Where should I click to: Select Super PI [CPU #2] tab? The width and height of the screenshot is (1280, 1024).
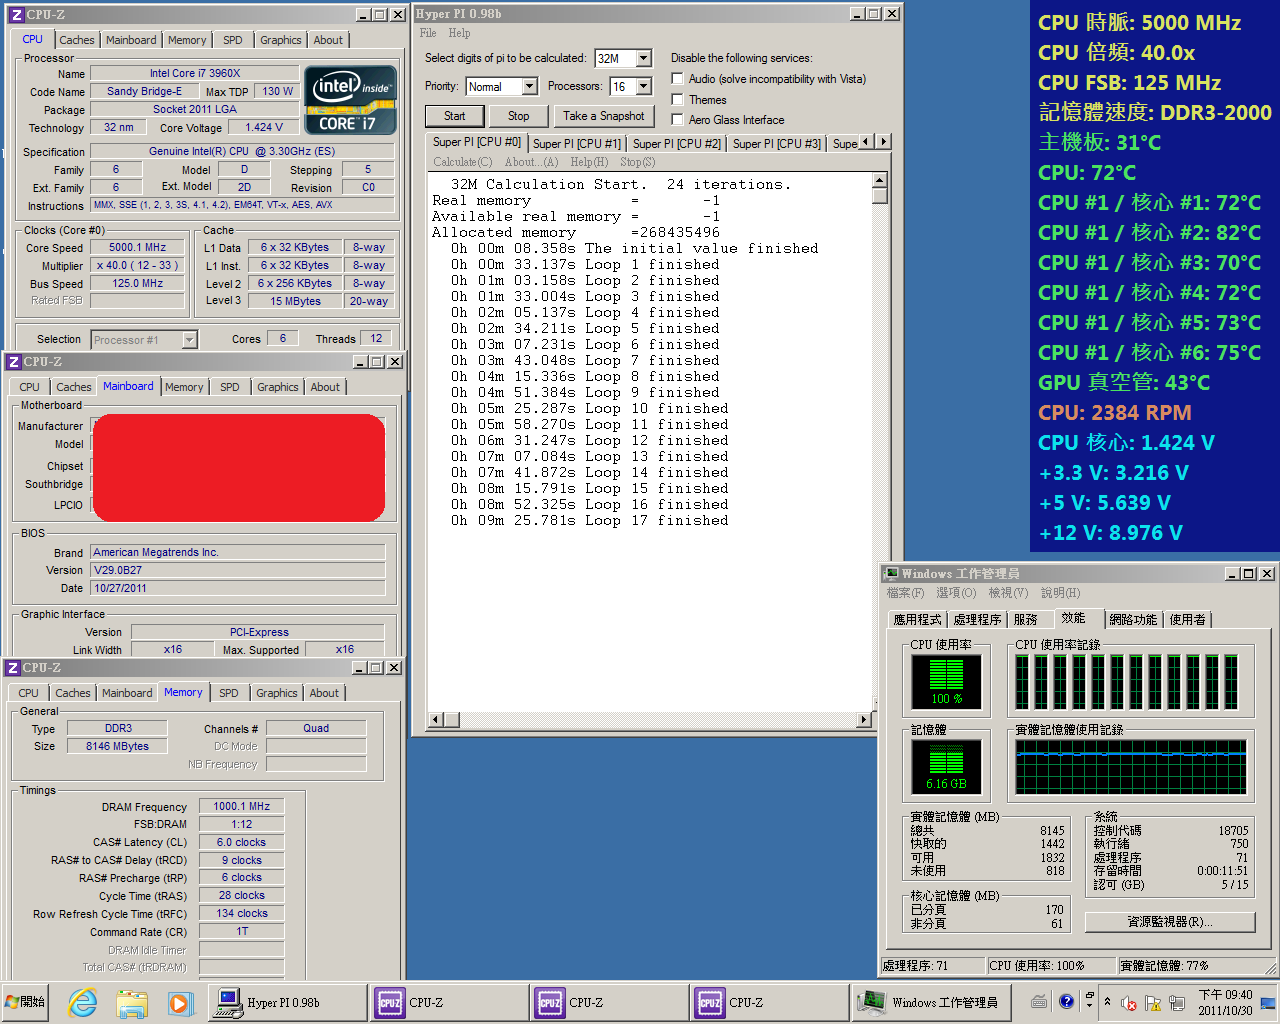click(x=677, y=144)
